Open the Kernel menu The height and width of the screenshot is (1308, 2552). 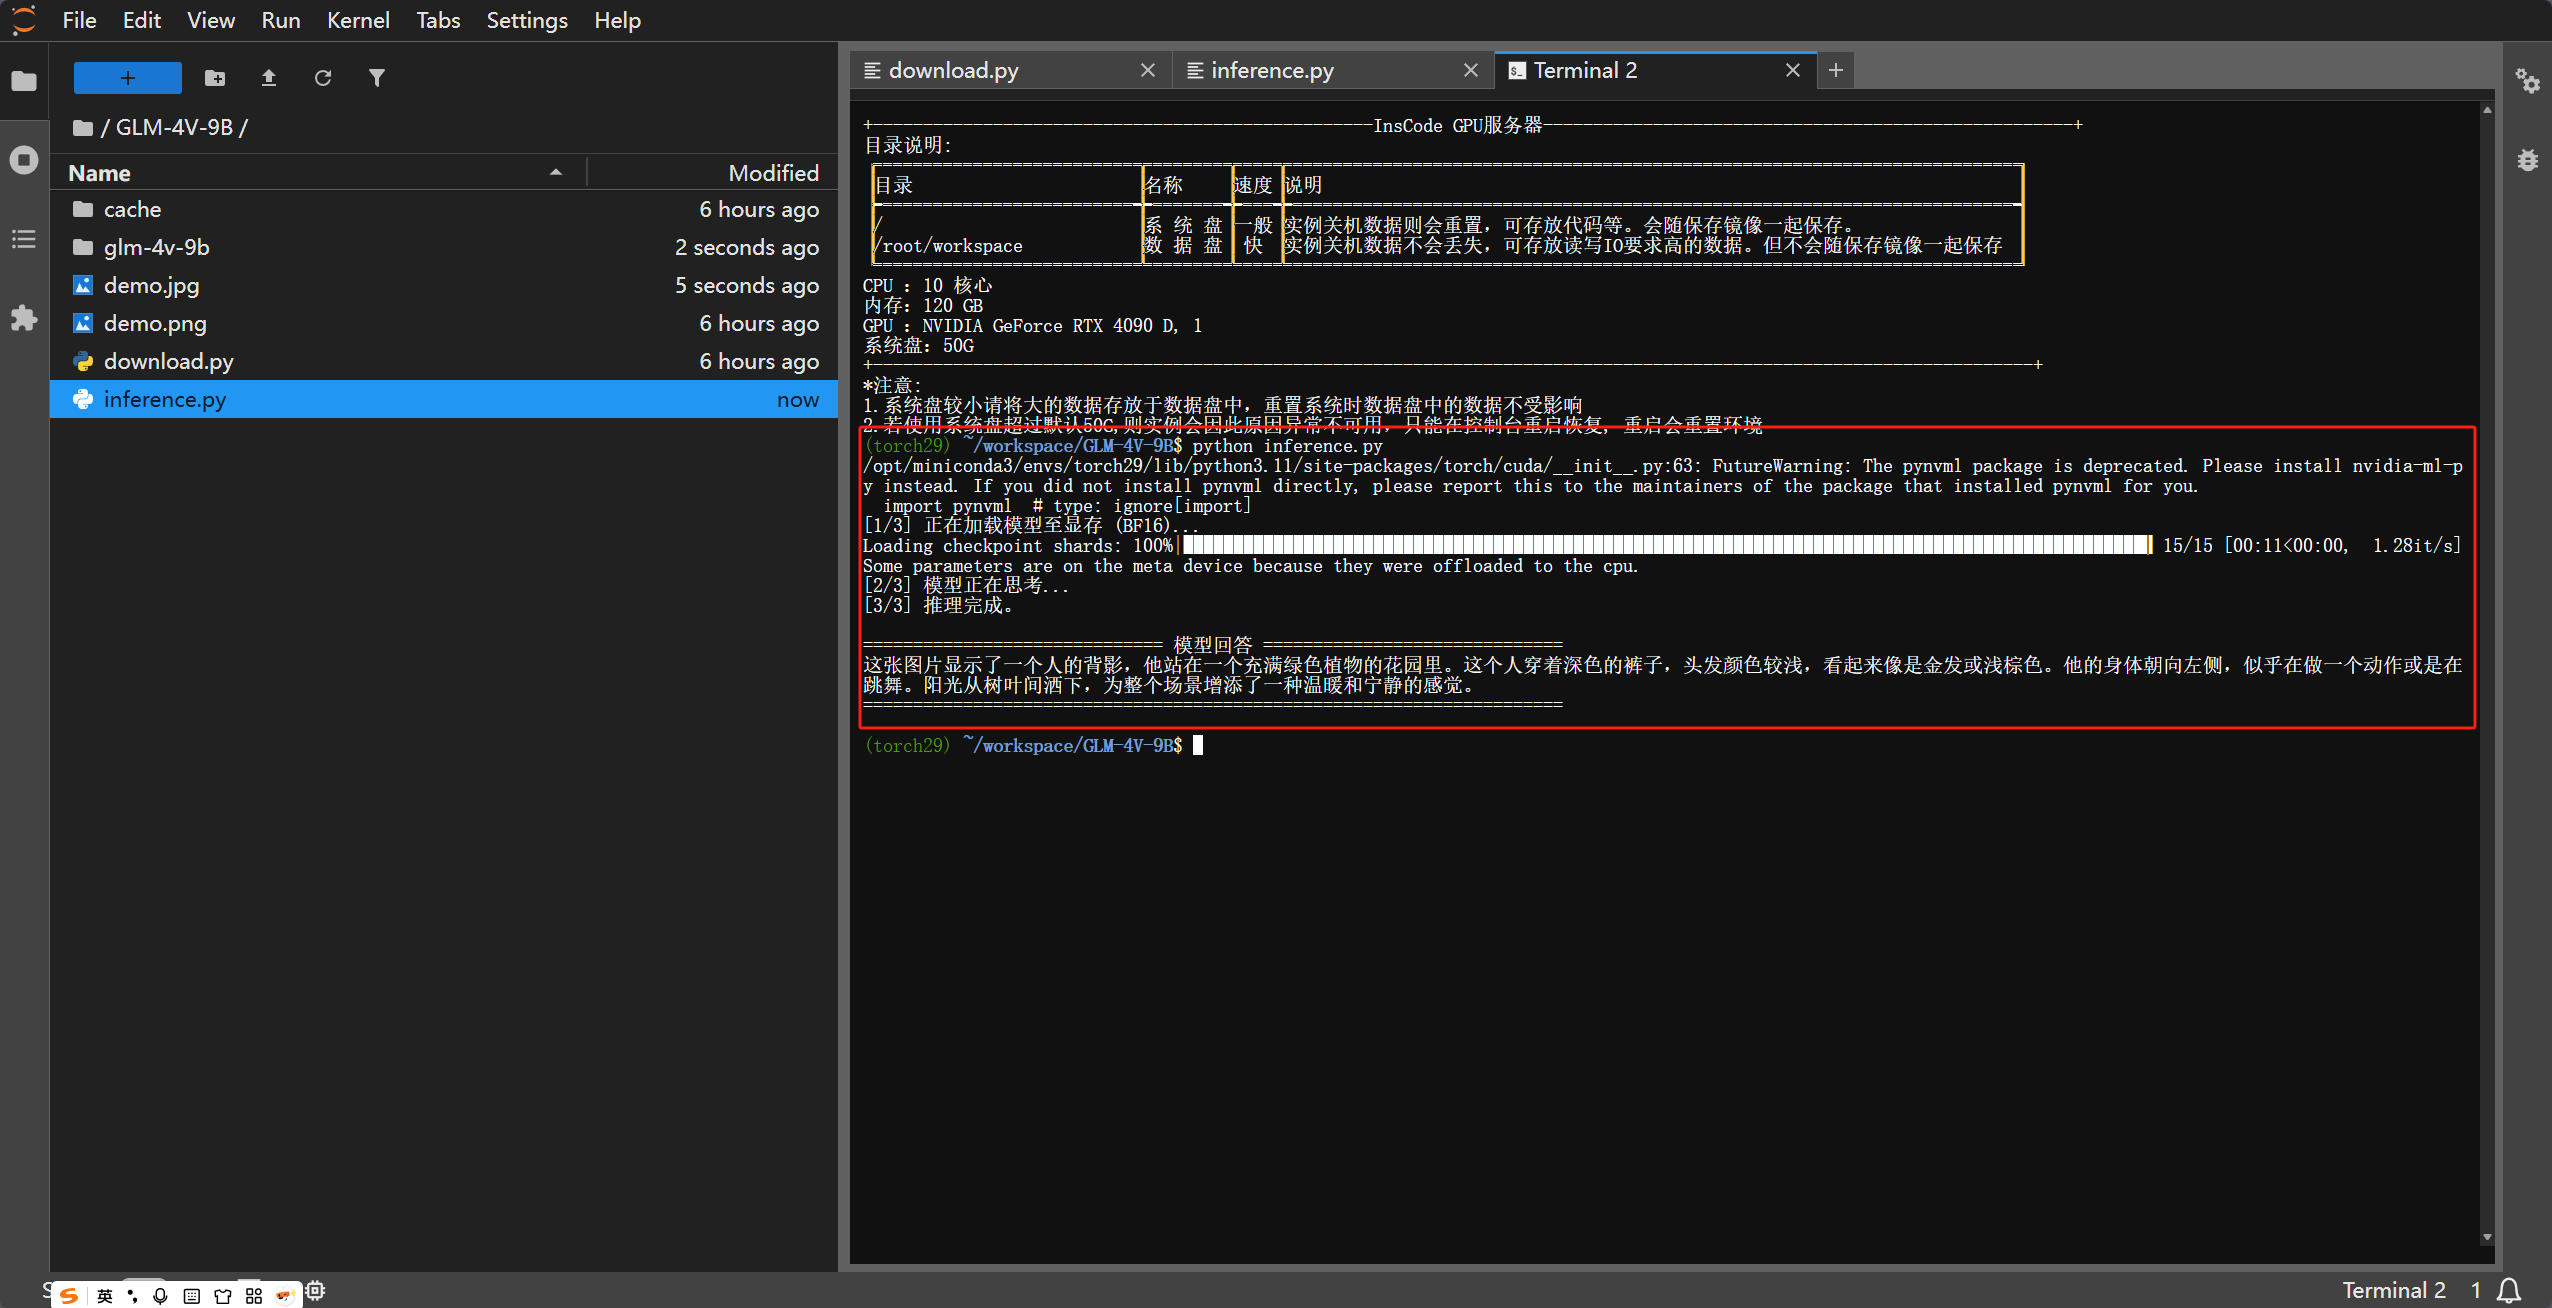pyautogui.click(x=357, y=20)
